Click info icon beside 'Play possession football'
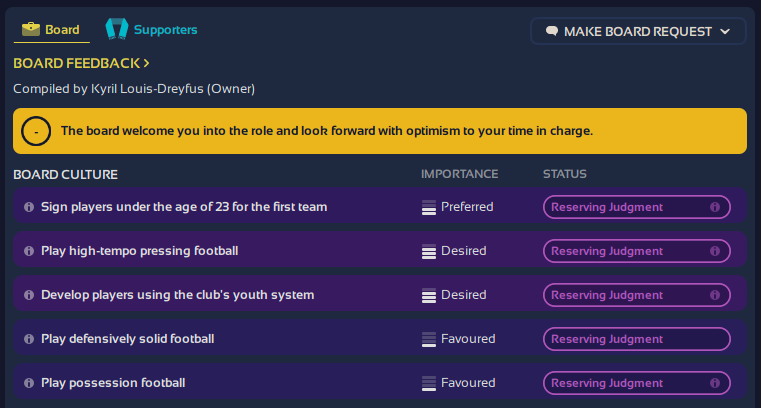This screenshot has width=761, height=408. tap(28, 383)
